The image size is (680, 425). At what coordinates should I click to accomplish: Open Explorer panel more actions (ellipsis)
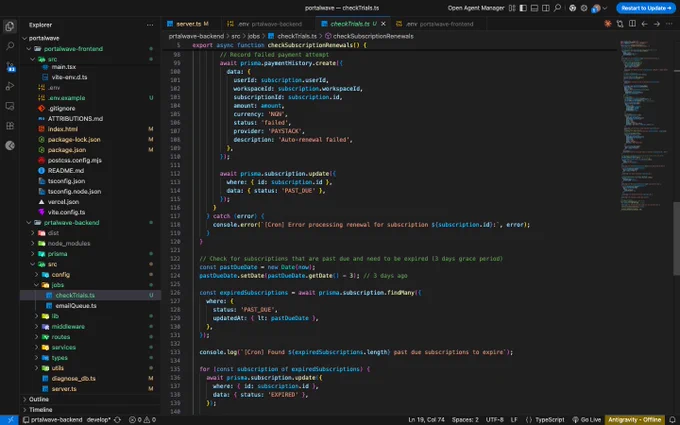(x=150, y=25)
